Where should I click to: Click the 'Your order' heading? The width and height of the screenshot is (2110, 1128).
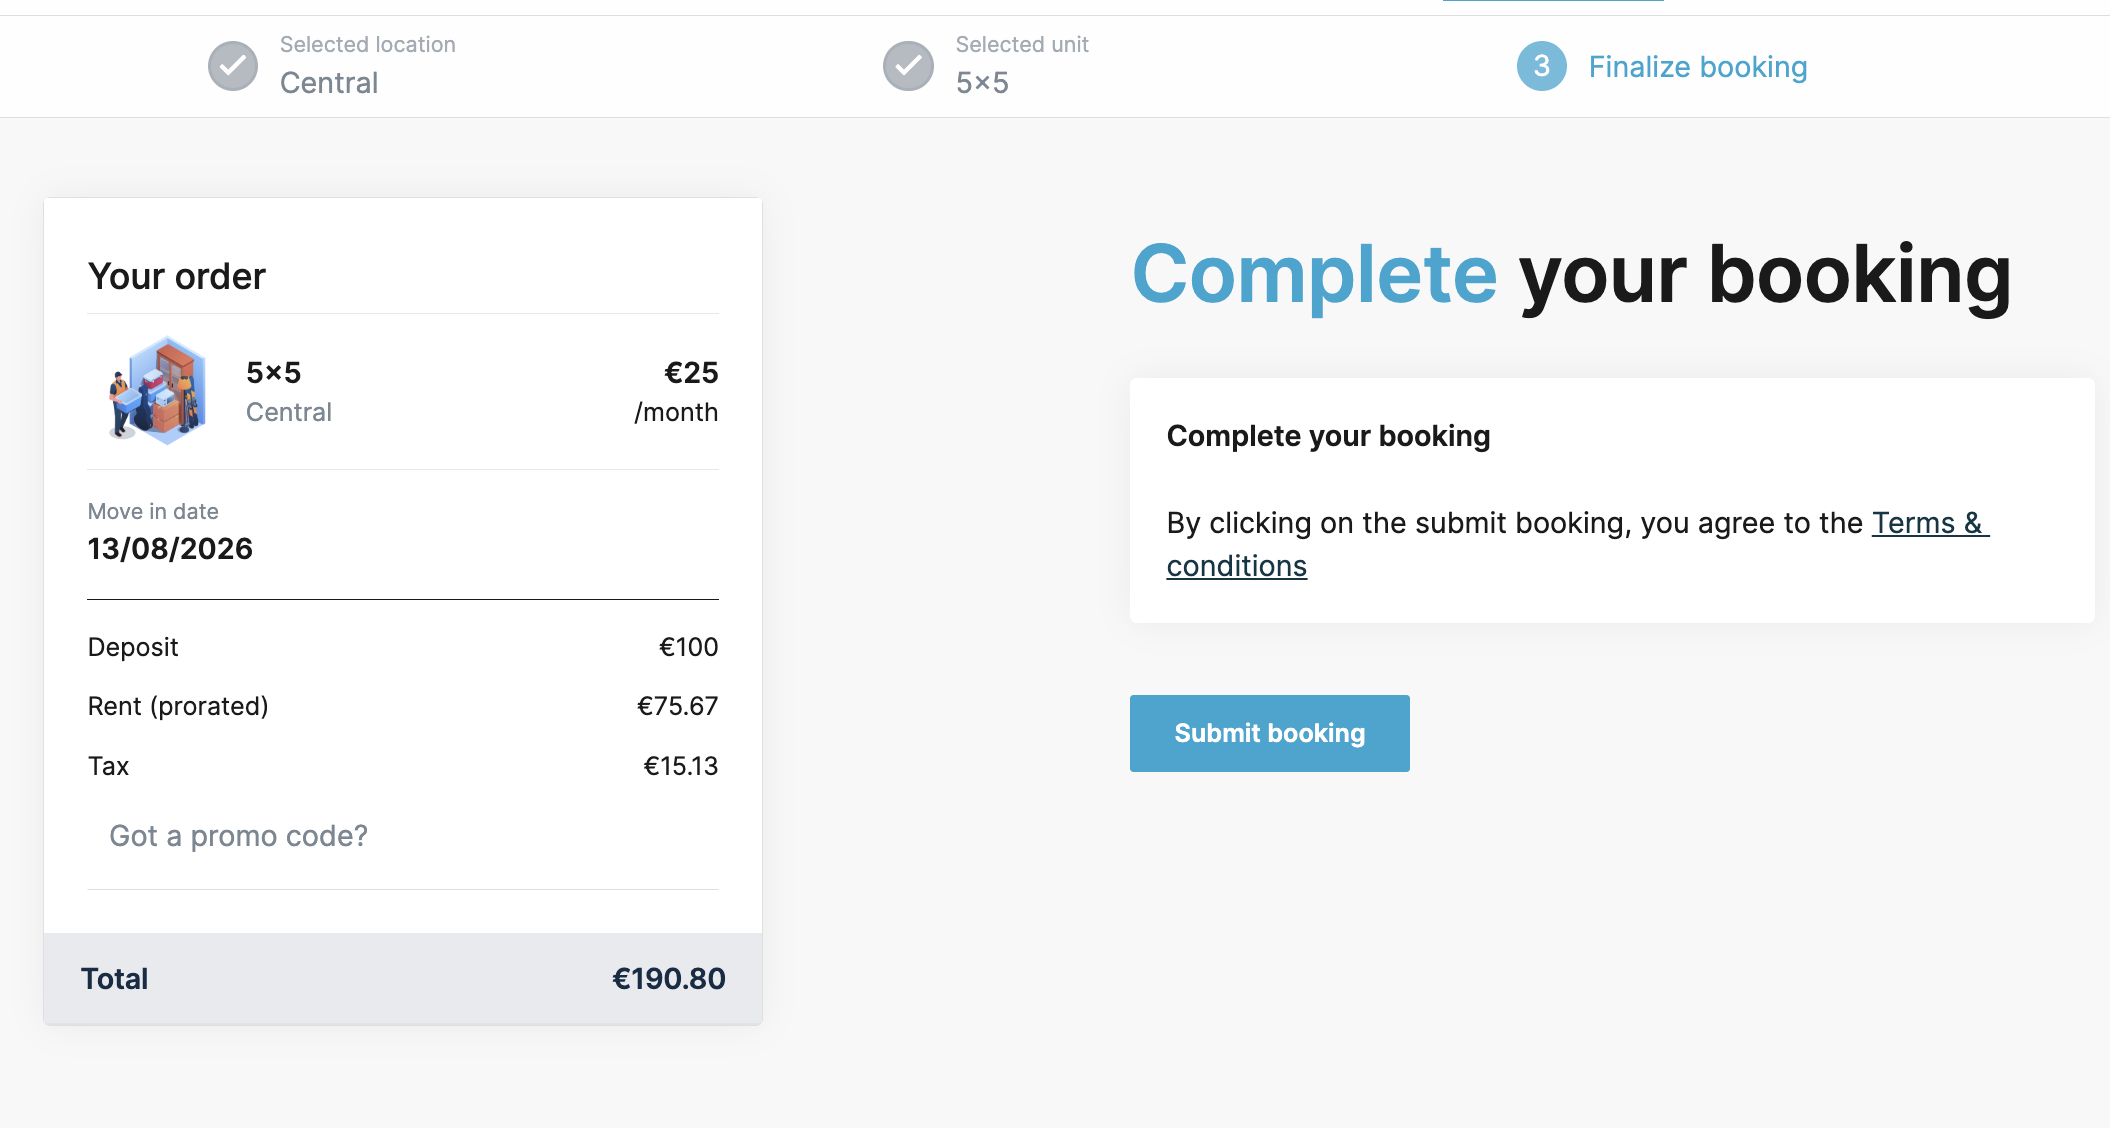(177, 277)
